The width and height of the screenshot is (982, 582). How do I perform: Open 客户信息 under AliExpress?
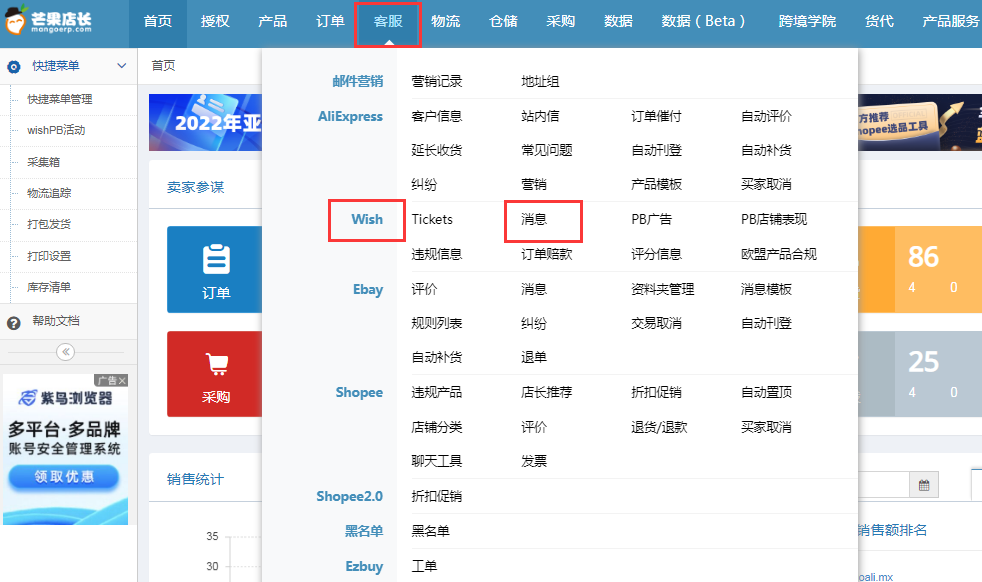tap(437, 116)
